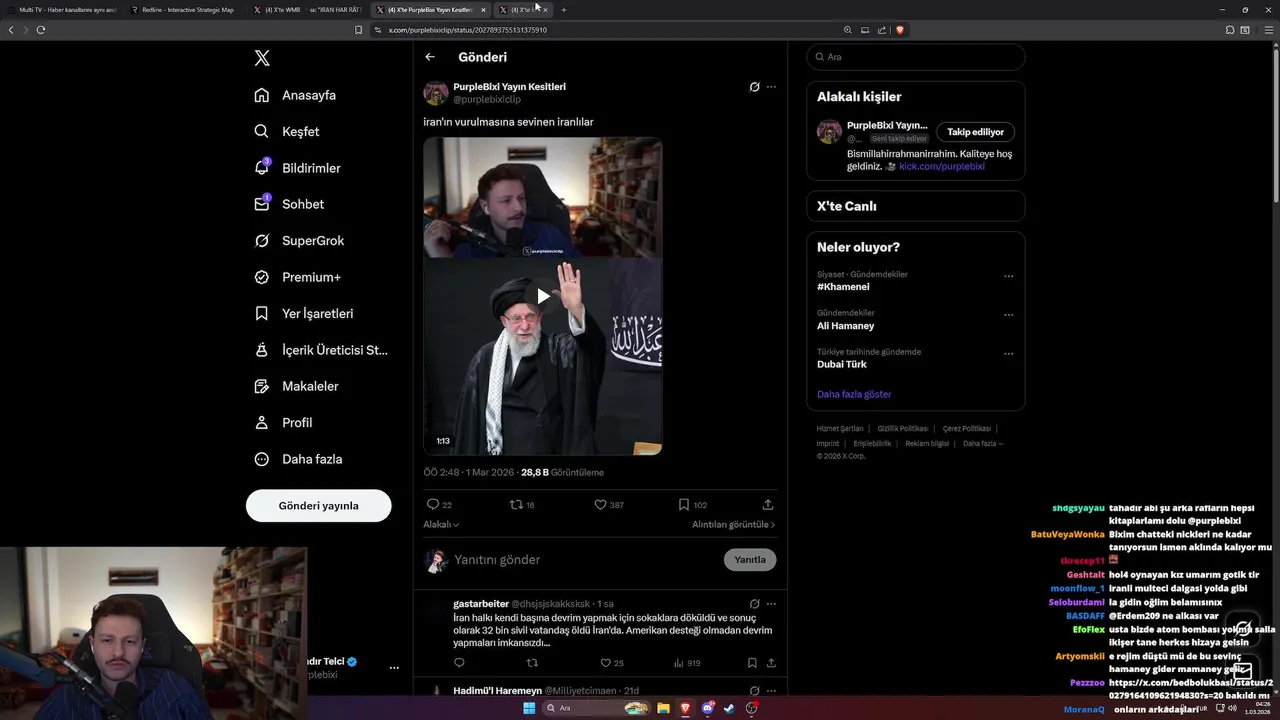Viewport: 1280px width, 720px height.
Task: Click Alıntıları görüntüle link
Action: click(x=733, y=524)
